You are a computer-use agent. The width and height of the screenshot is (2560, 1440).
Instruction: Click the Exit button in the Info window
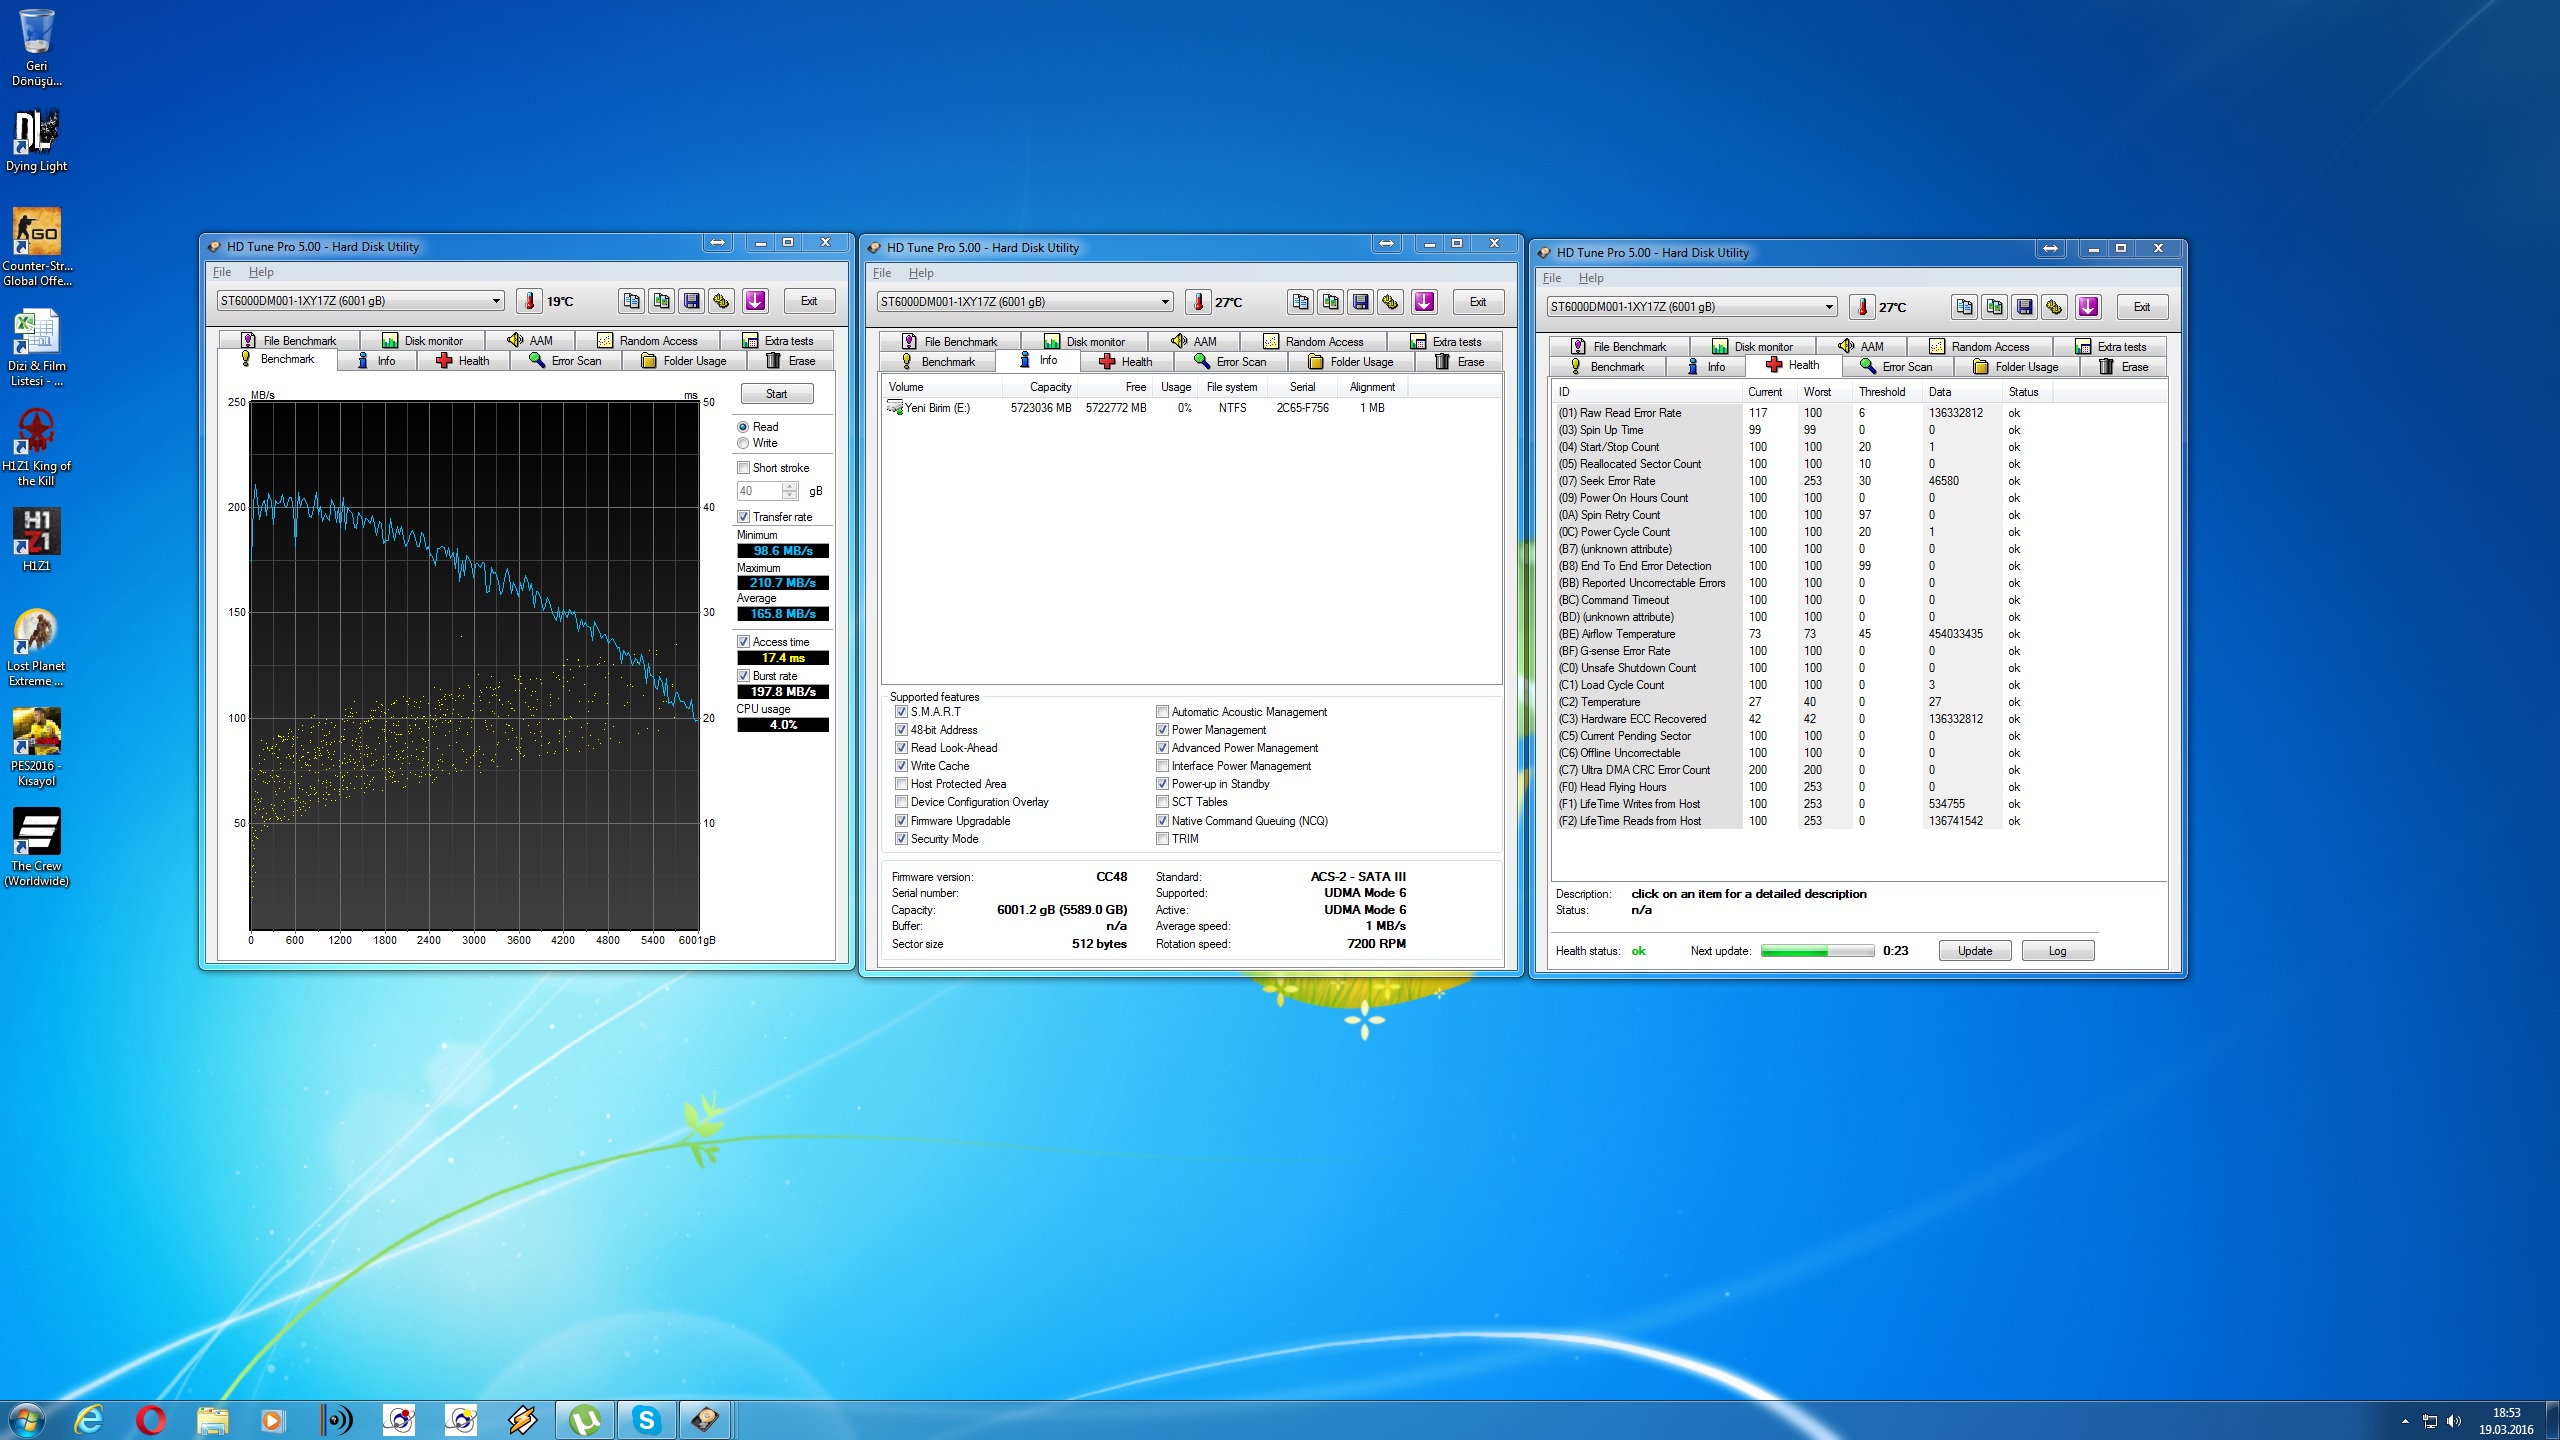[1478, 302]
